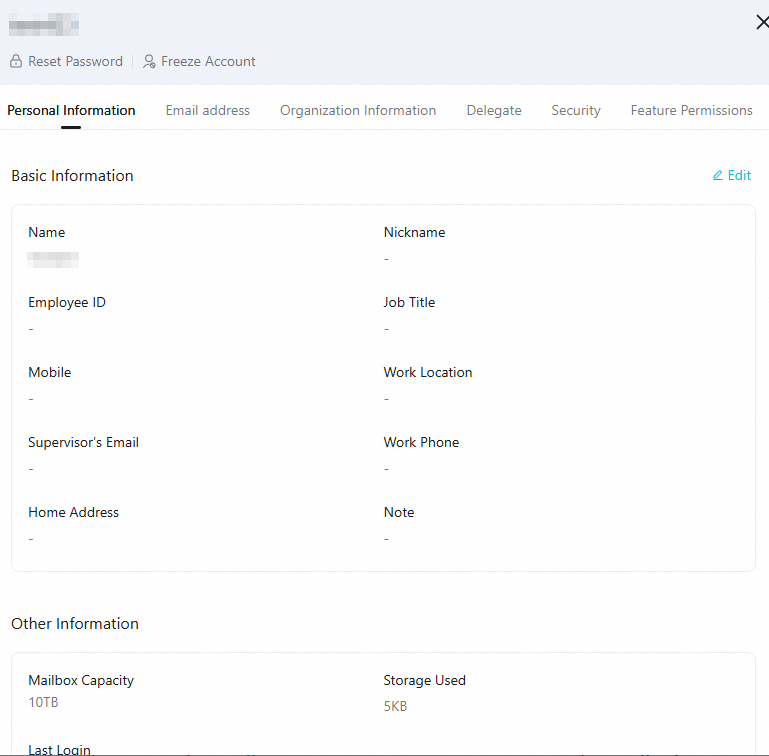Click the lock icon beside Reset Password
Viewport: 769px width, 756px height.
[x=16, y=61]
